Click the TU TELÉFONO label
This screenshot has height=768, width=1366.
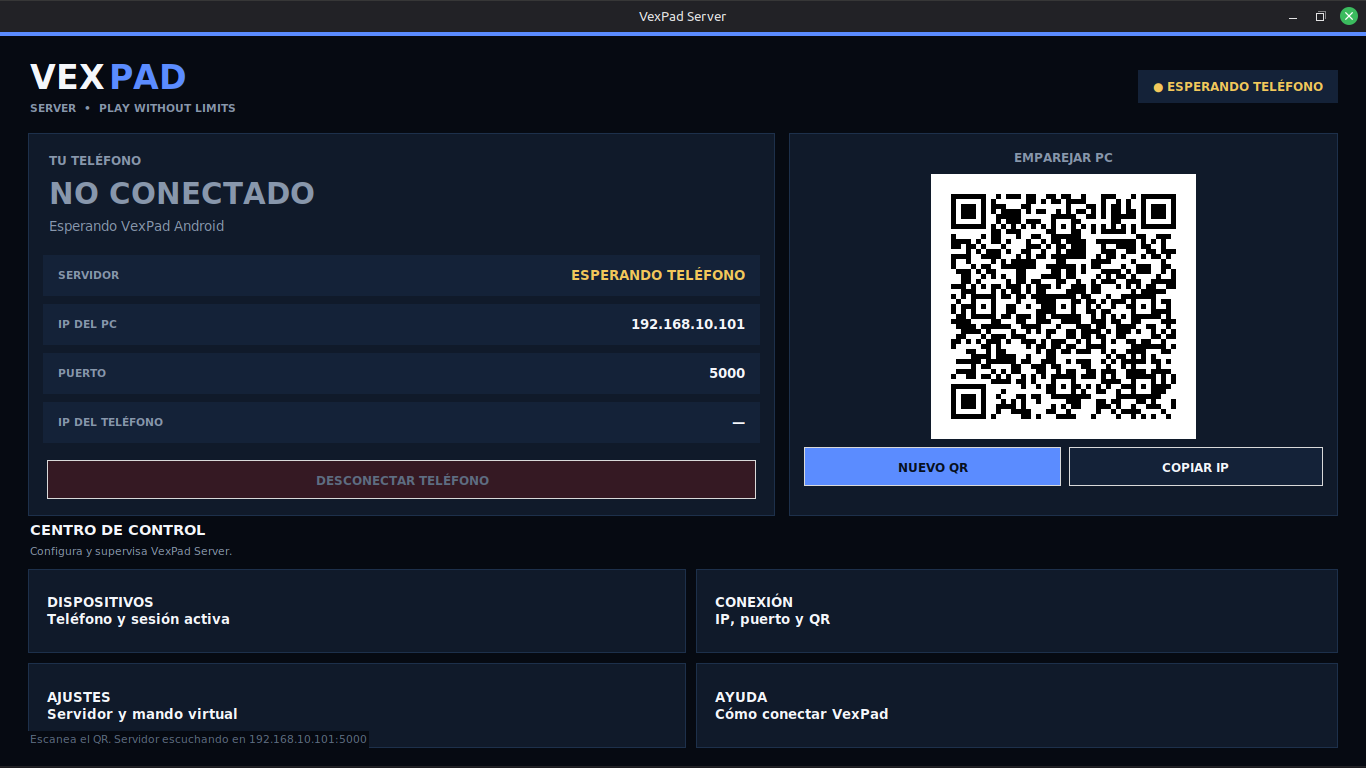(95, 160)
